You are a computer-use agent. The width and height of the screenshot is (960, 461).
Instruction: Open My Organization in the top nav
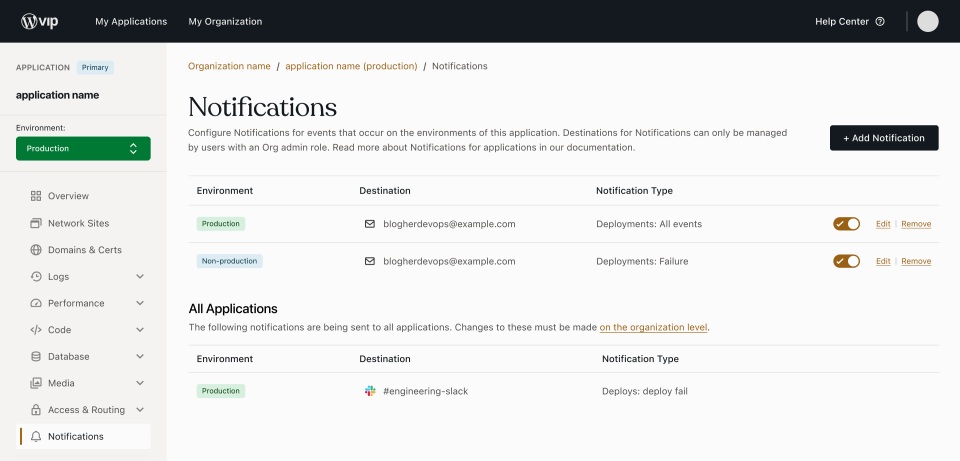coord(225,21)
